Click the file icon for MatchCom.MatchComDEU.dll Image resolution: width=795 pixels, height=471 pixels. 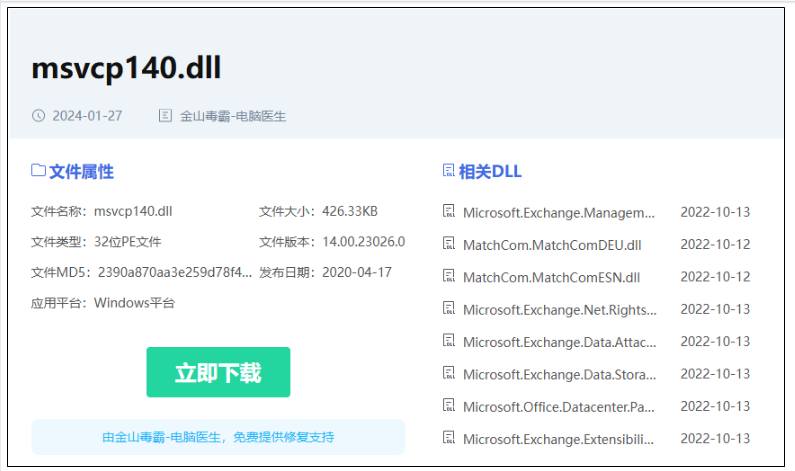click(449, 243)
